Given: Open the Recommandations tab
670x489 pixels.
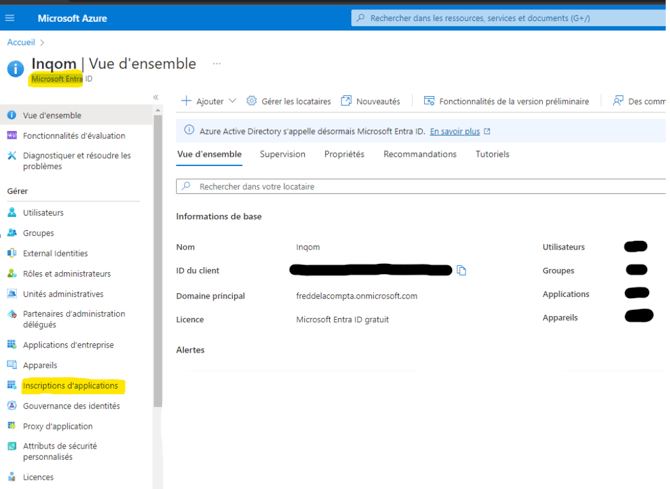Looking at the screenshot, I should [419, 154].
